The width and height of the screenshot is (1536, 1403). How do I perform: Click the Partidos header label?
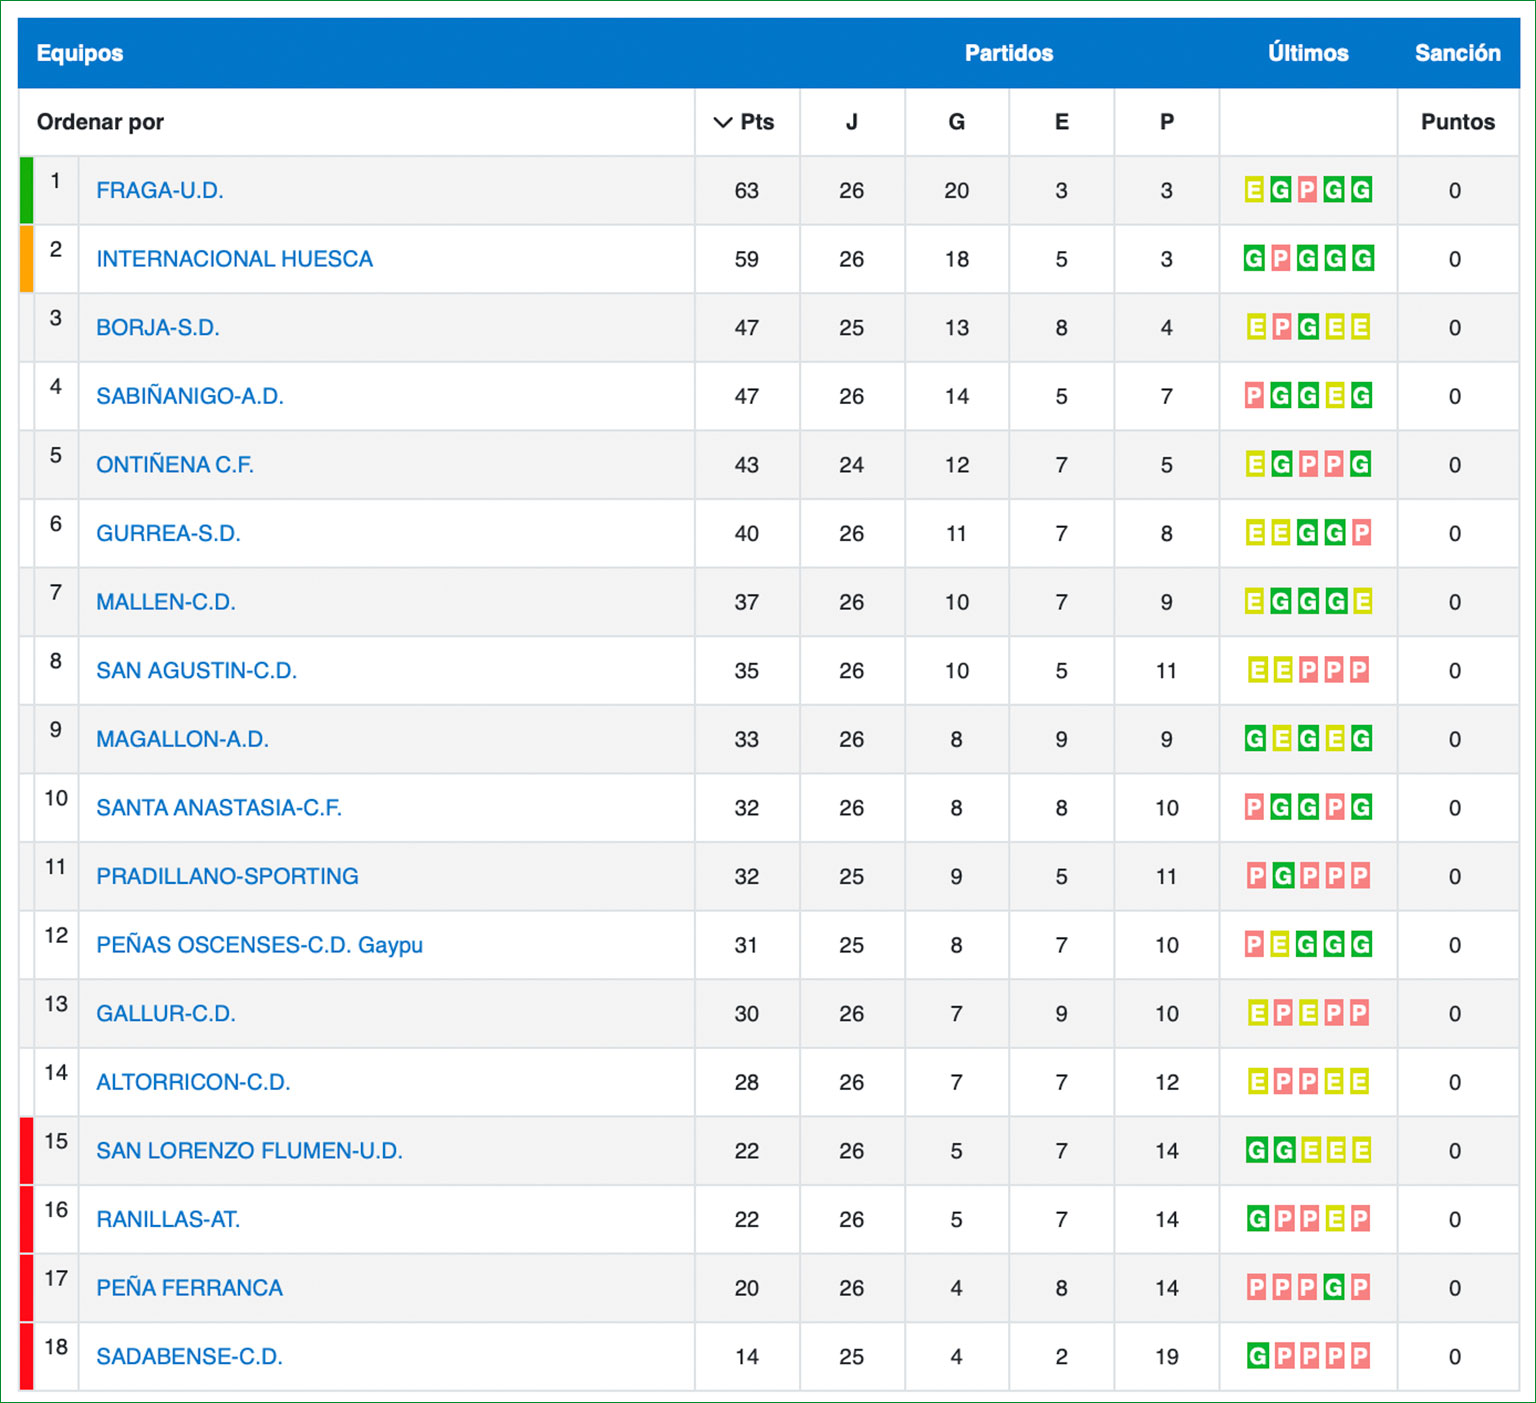(x=1008, y=53)
